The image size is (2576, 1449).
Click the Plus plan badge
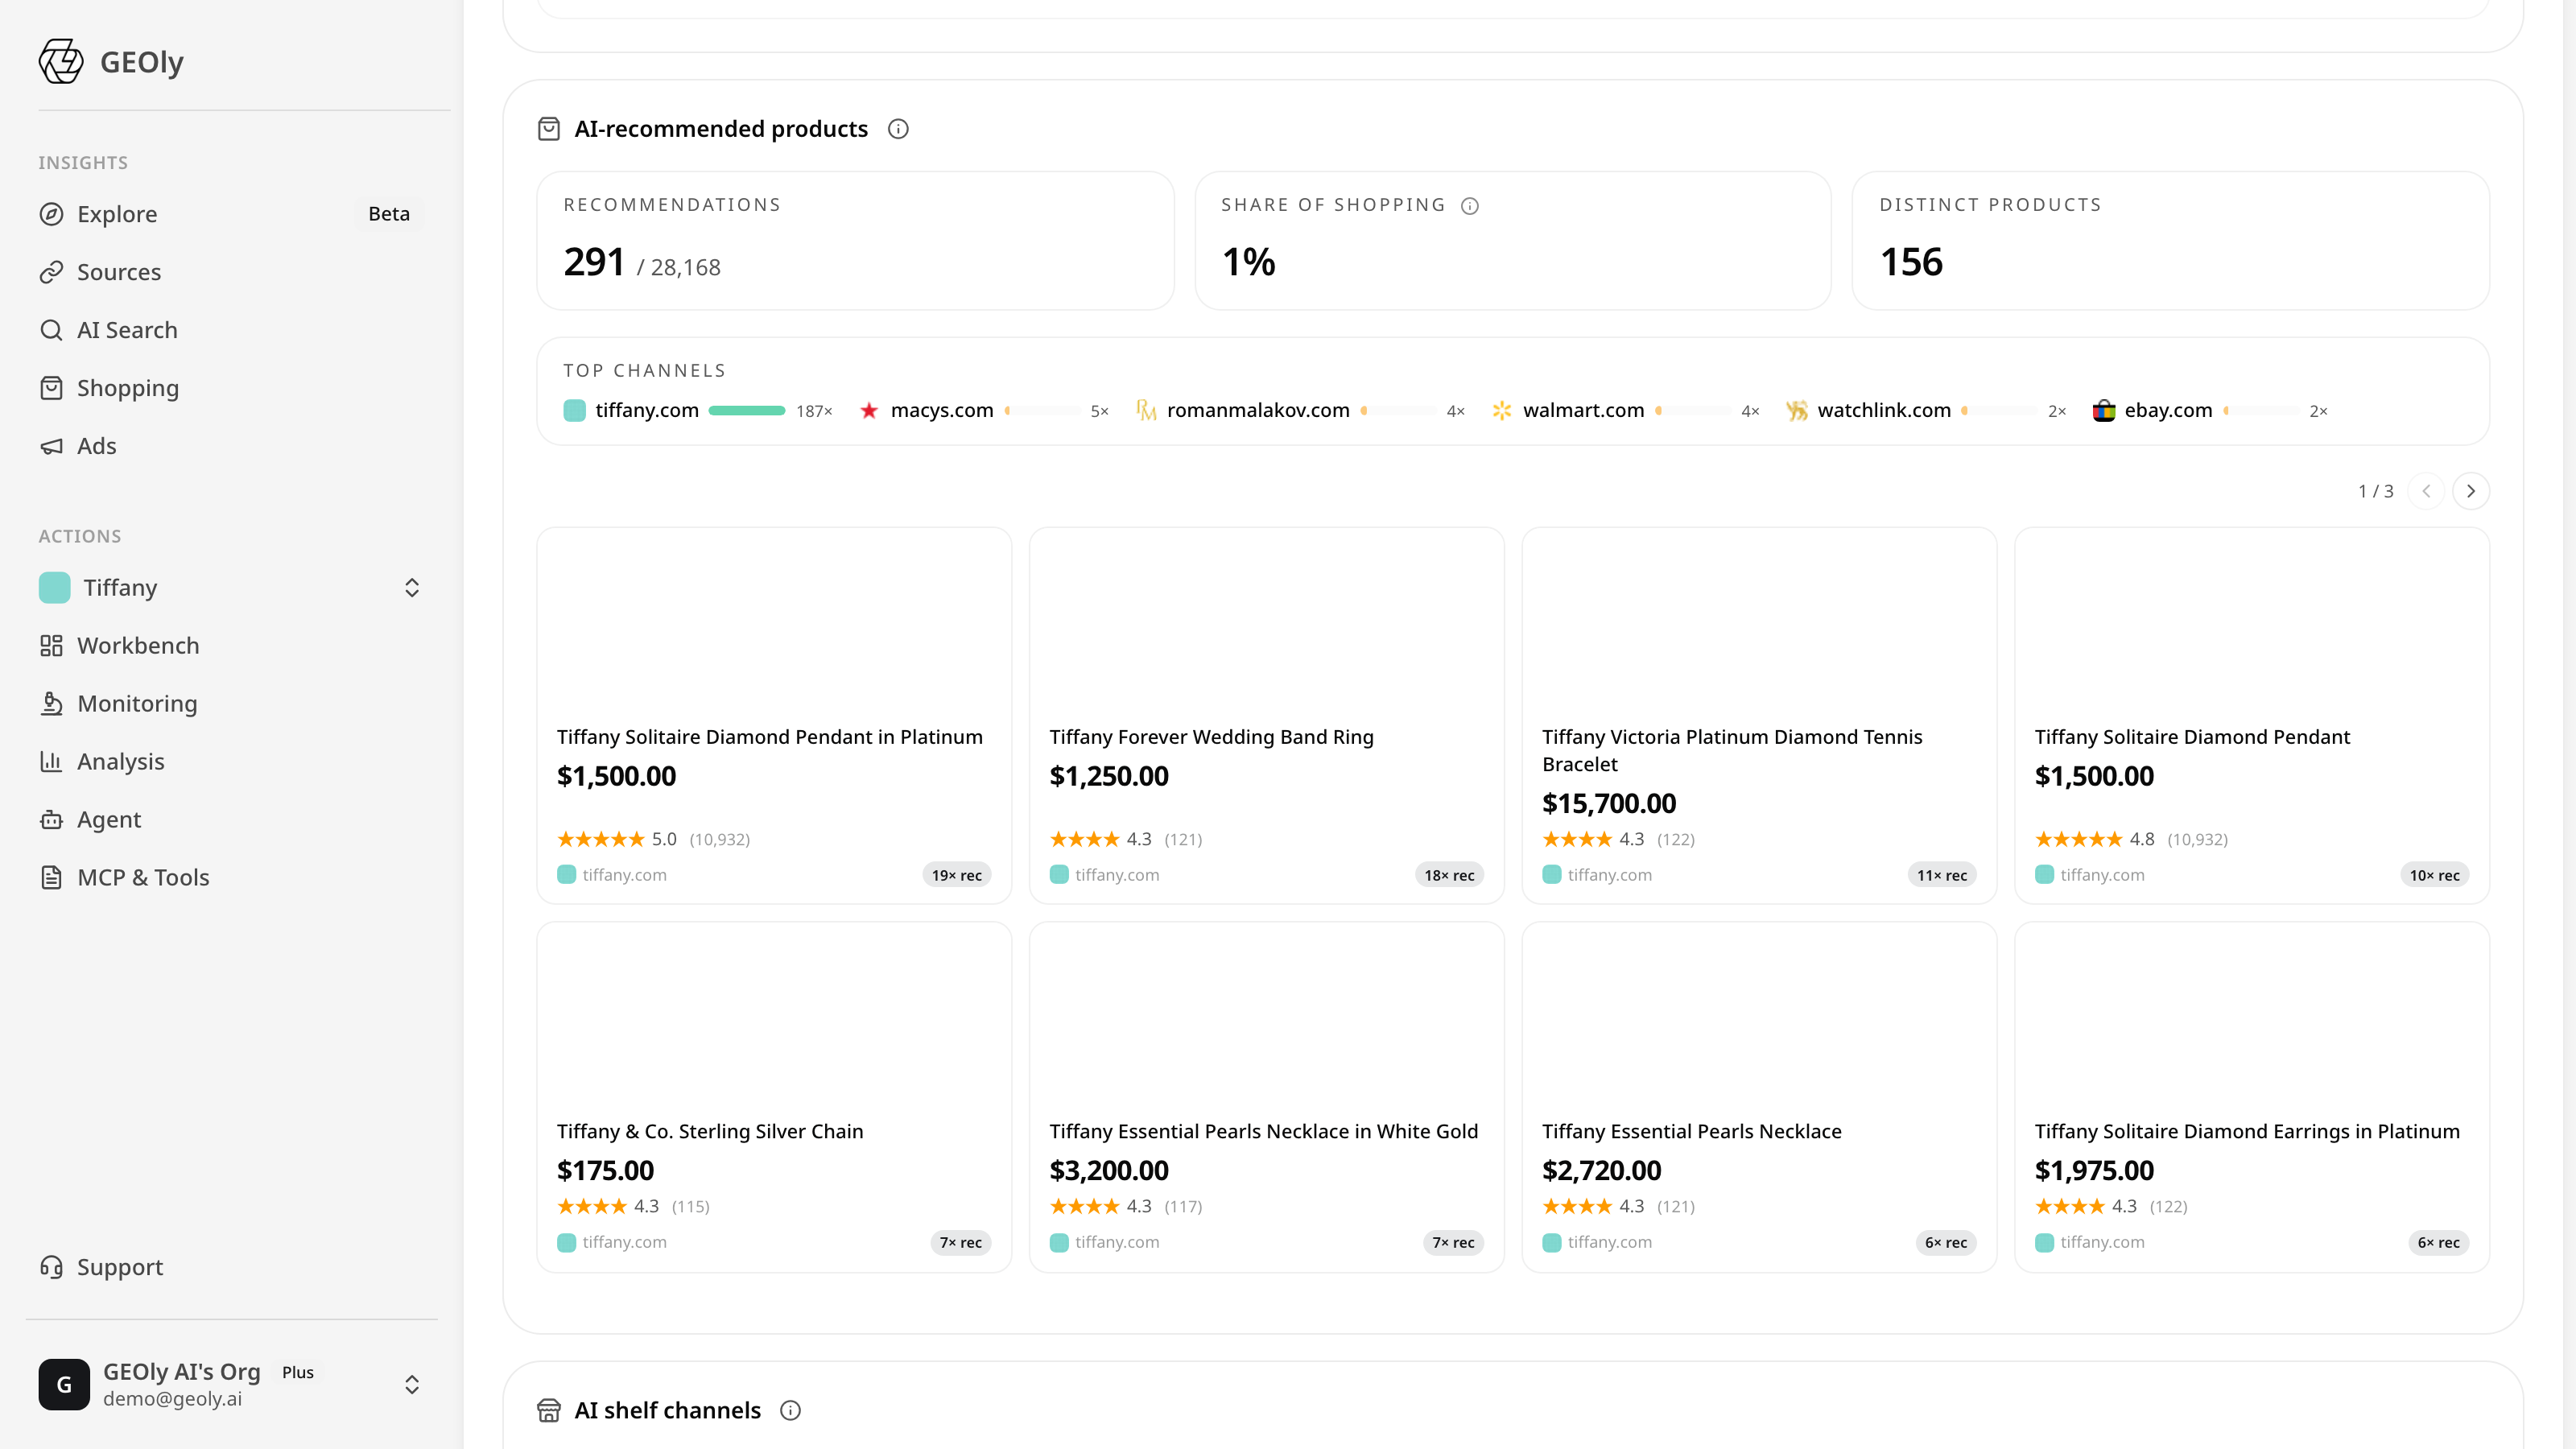tap(298, 1372)
